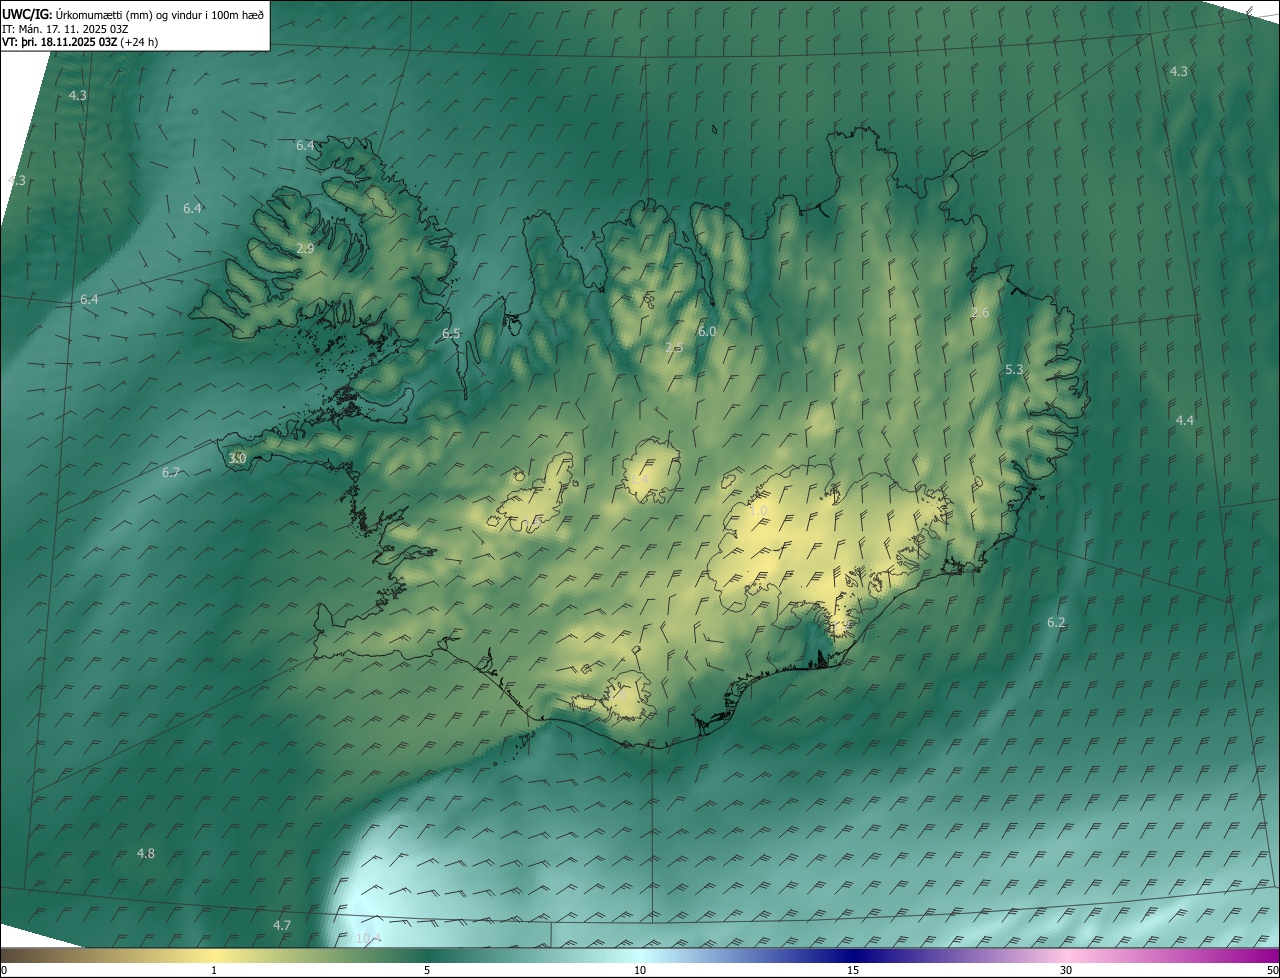Click the colorbar tick label 5

(427, 971)
